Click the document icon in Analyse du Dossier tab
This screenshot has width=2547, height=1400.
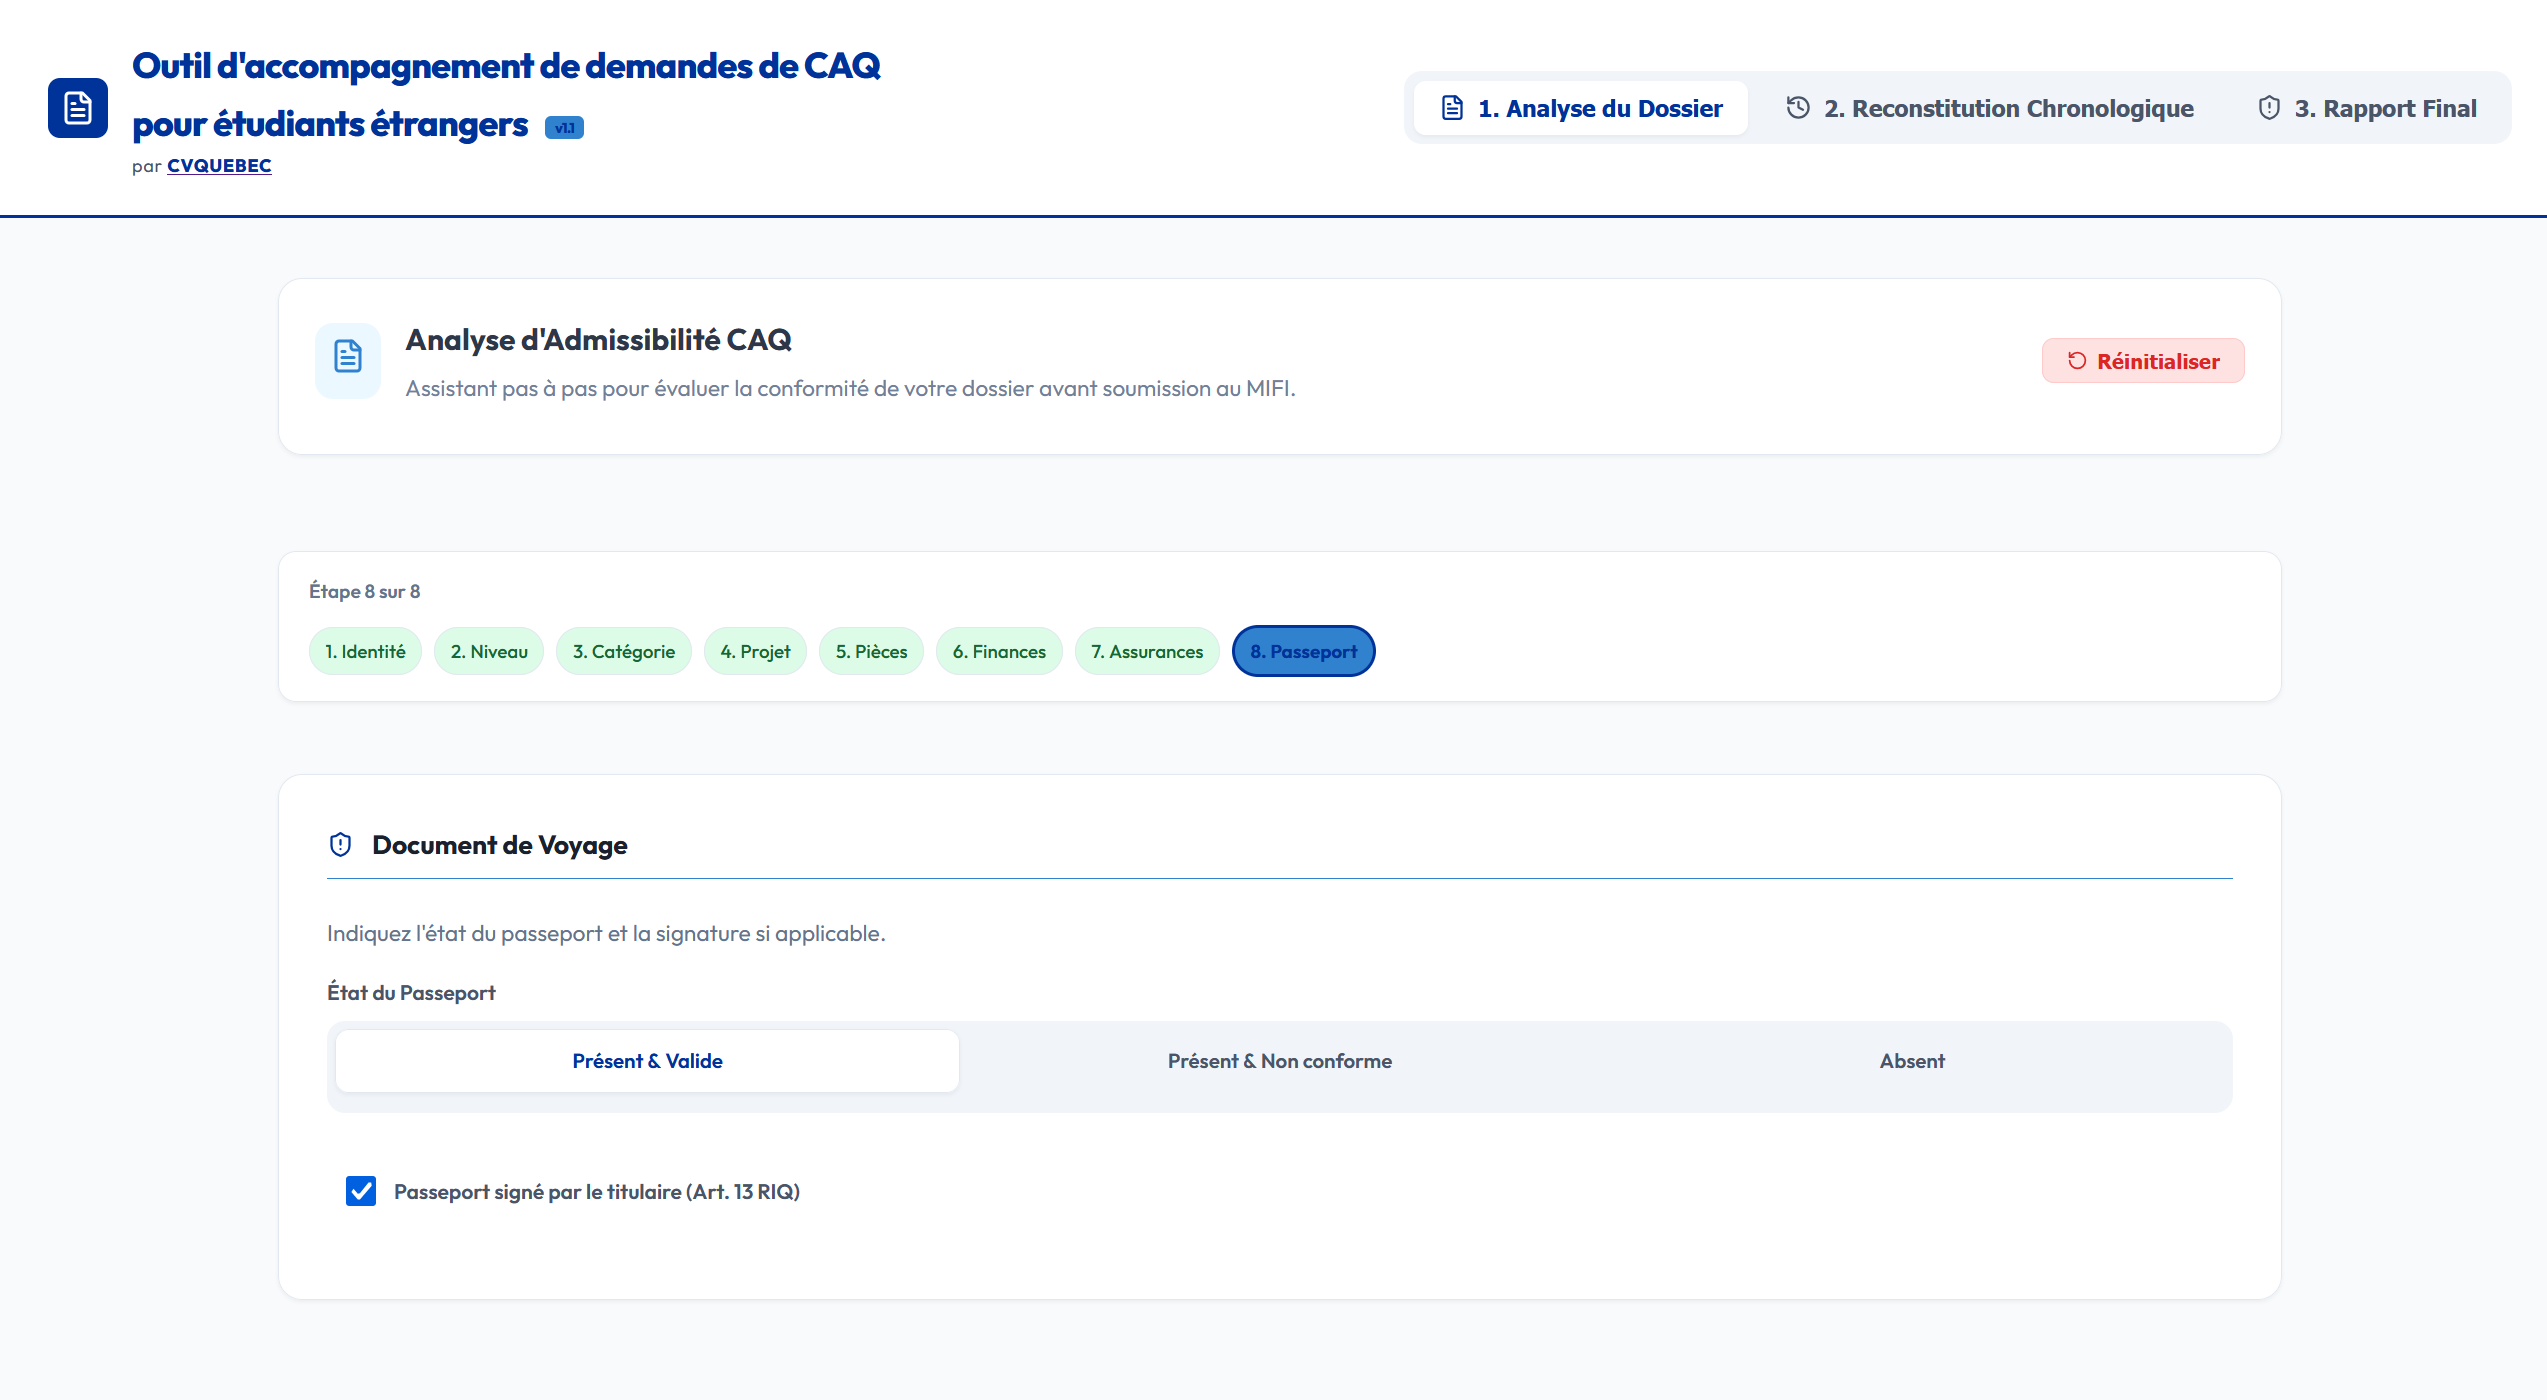(x=1449, y=107)
